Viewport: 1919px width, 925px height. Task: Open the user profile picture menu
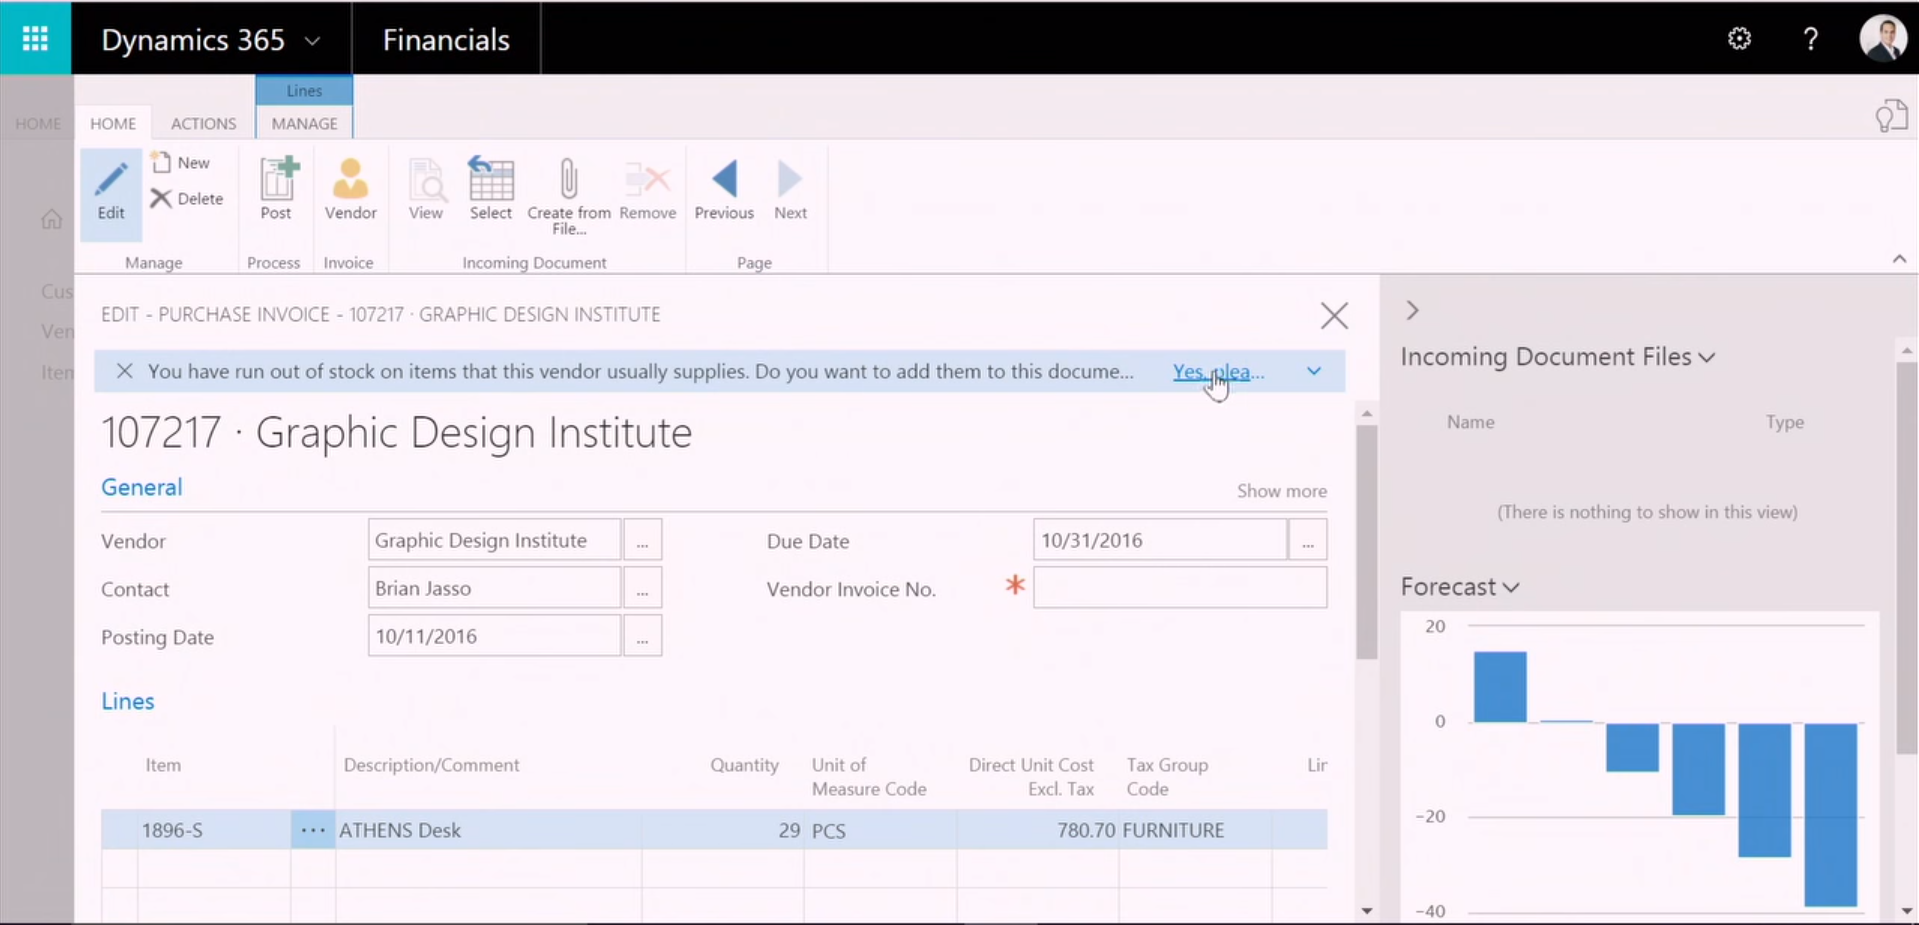[1883, 39]
